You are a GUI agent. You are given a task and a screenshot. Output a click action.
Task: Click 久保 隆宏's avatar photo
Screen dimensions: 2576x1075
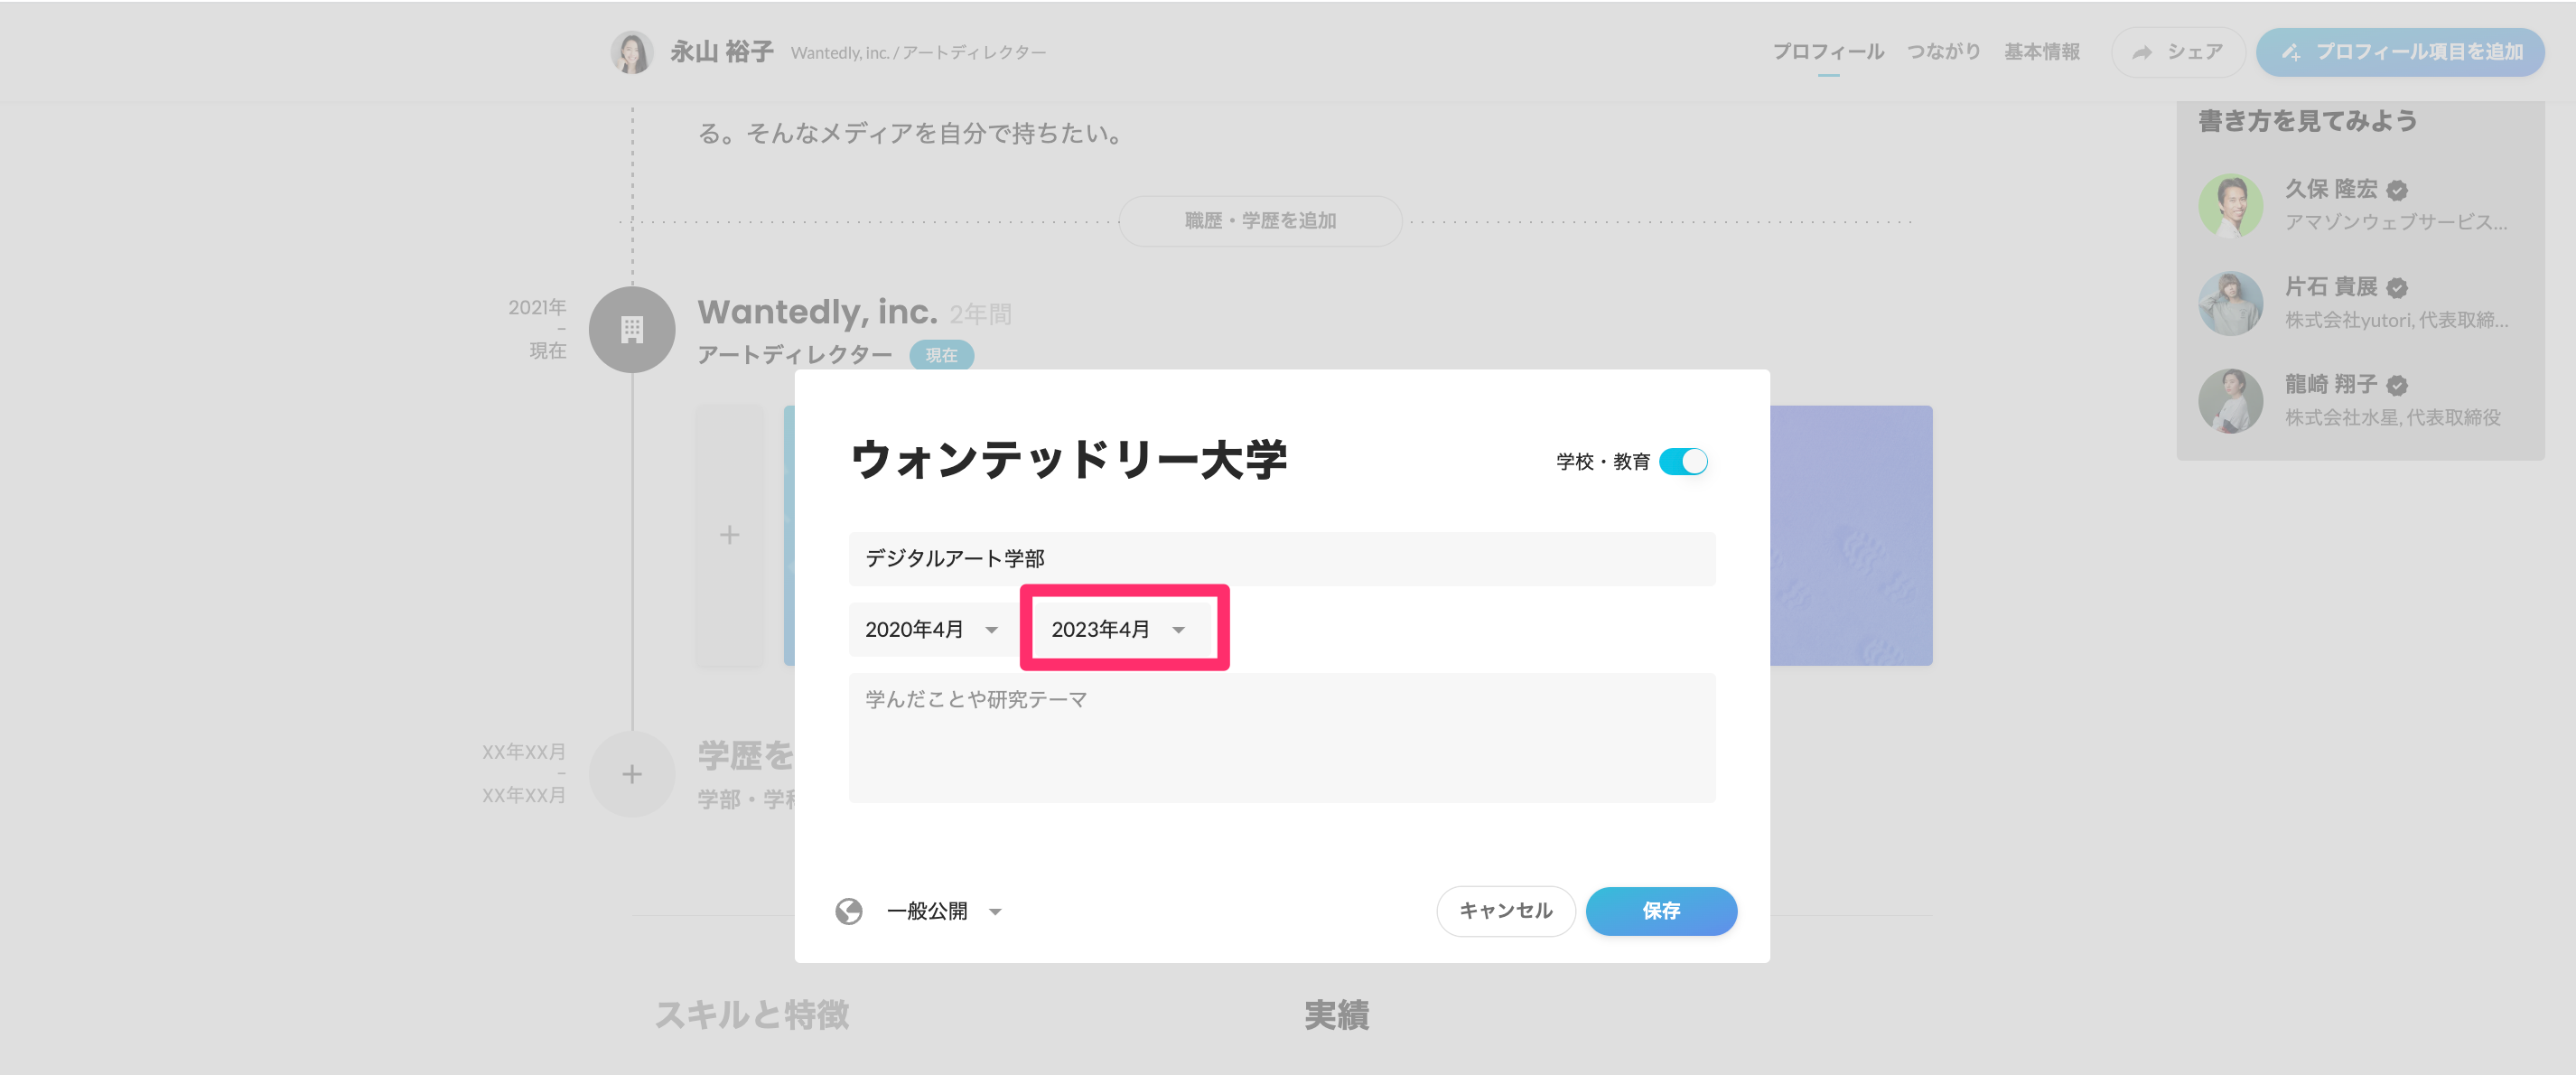coord(2230,205)
